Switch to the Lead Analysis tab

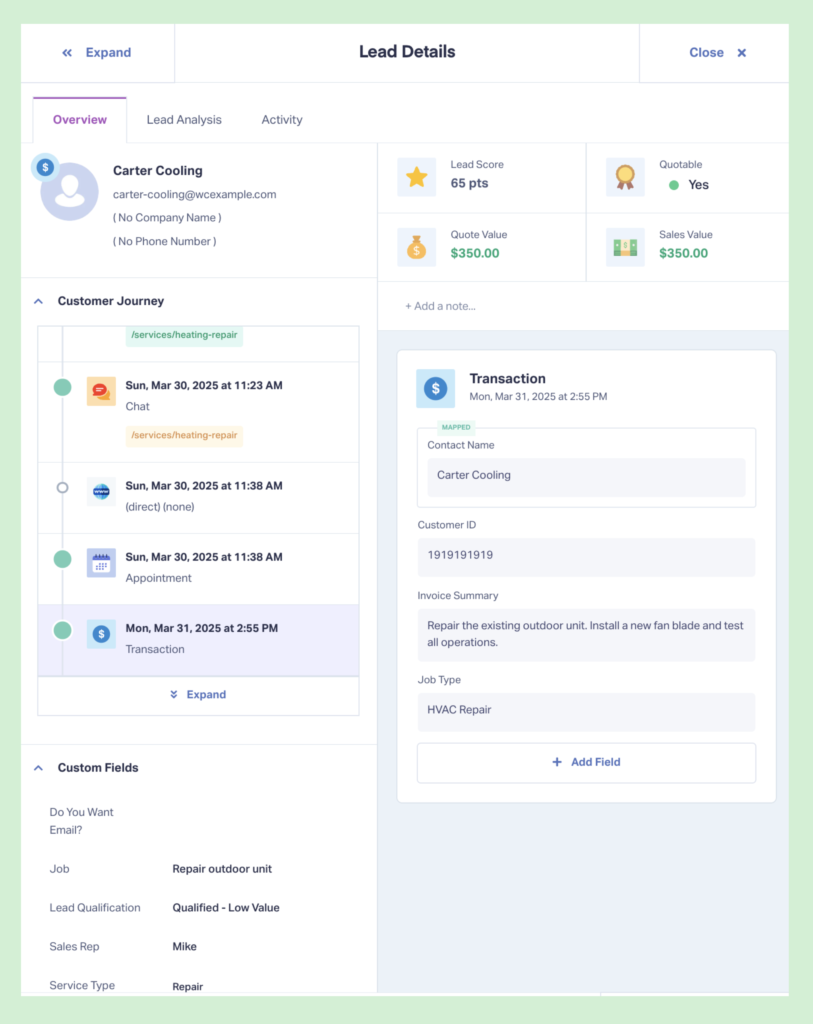pyautogui.click(x=184, y=119)
